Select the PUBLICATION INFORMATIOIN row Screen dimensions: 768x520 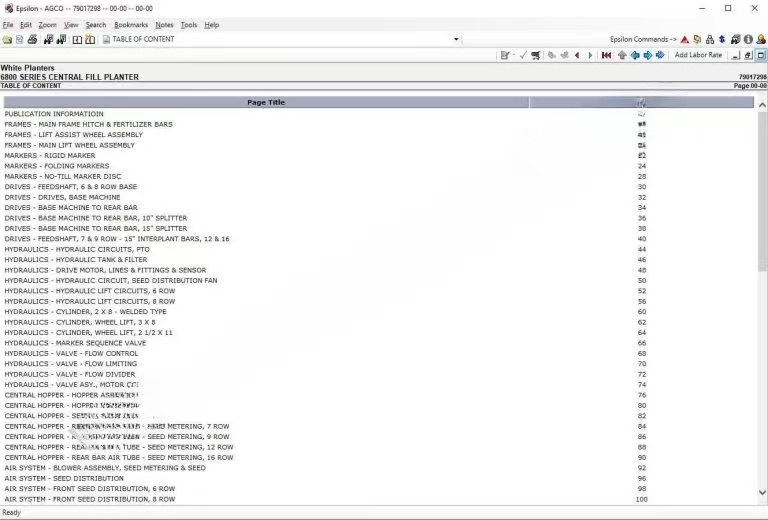378,114
